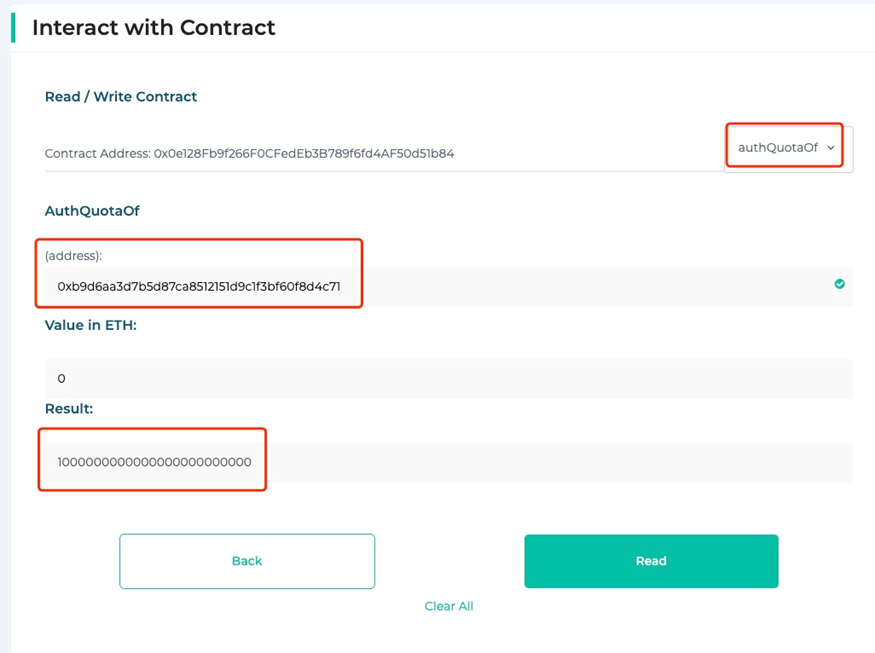This screenshot has width=875, height=653.
Task: Click the AuthQuotaOf section heading
Action: (x=92, y=211)
